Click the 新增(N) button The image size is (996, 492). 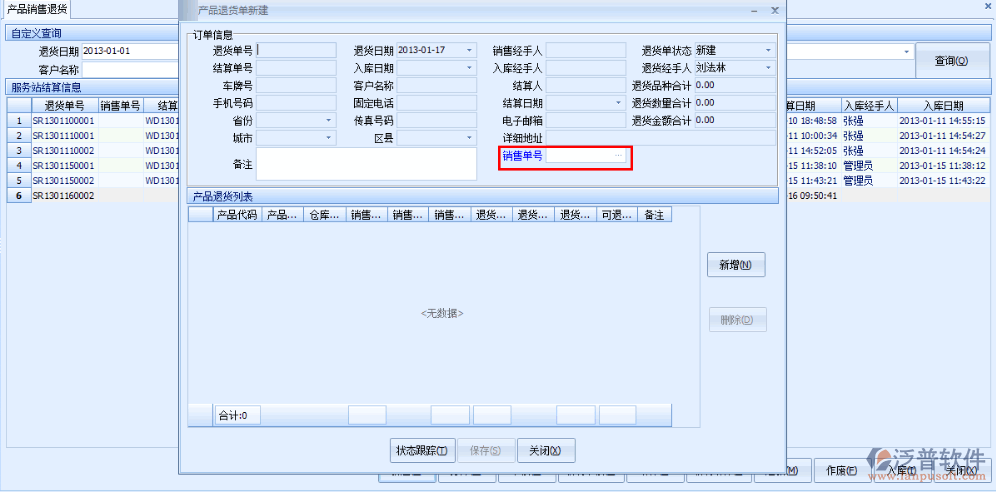click(x=736, y=265)
